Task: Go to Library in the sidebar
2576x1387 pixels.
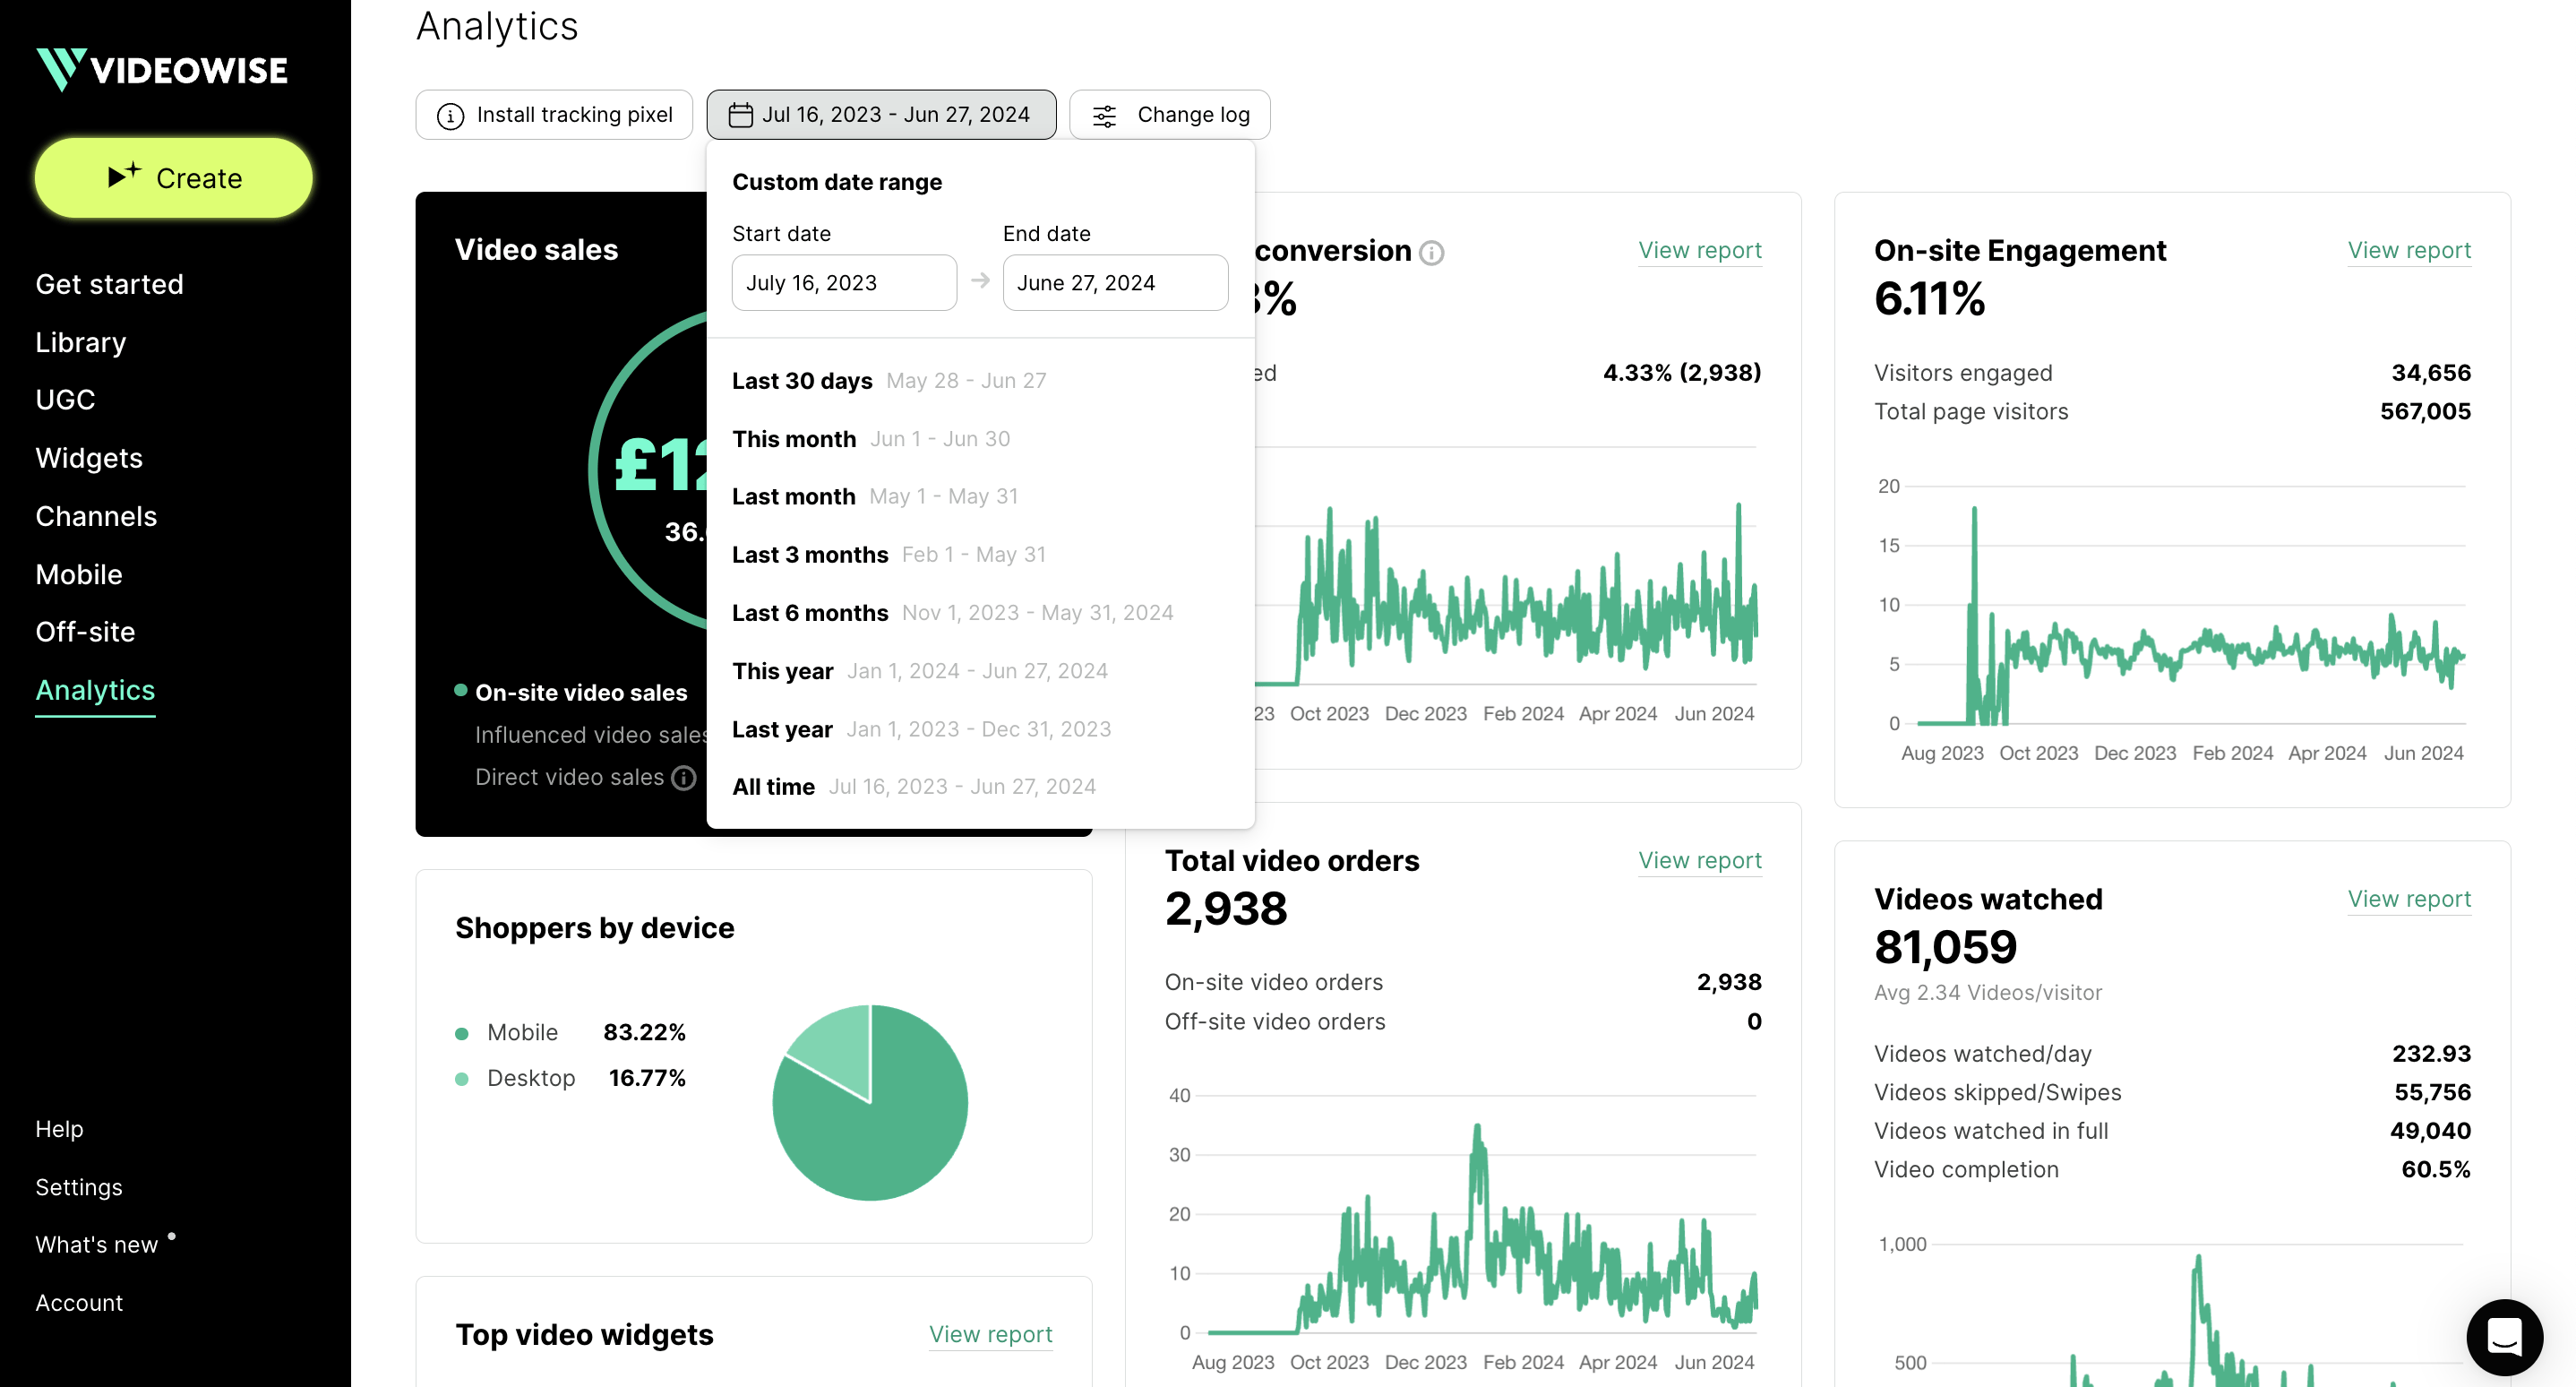Action: [x=80, y=342]
